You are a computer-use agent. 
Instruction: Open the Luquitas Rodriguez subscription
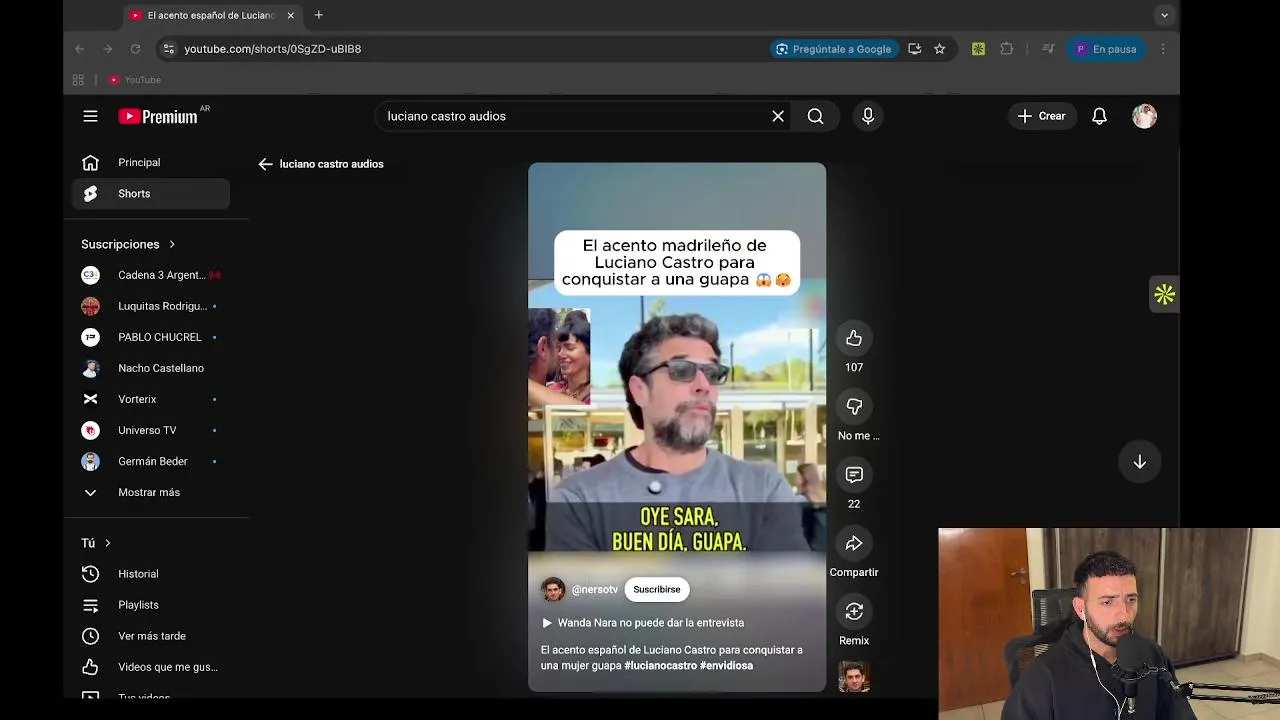click(151, 306)
